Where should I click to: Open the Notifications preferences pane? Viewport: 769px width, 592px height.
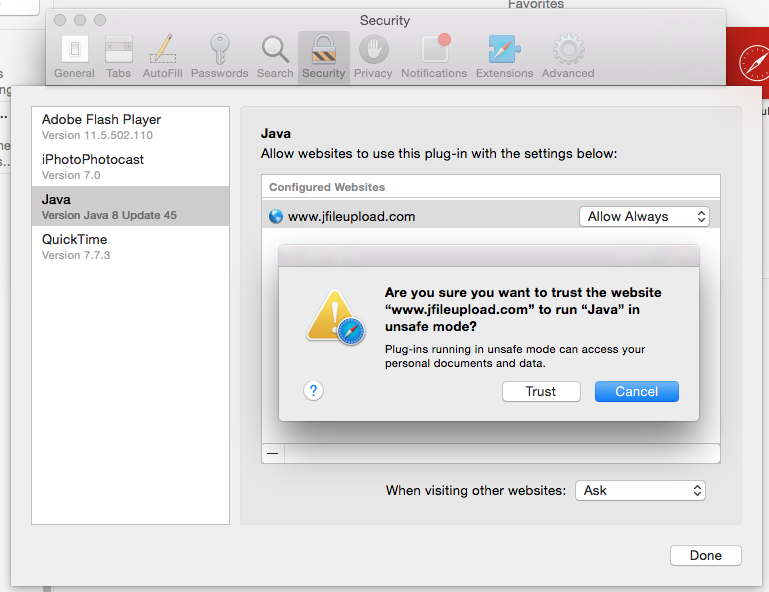[x=434, y=56]
